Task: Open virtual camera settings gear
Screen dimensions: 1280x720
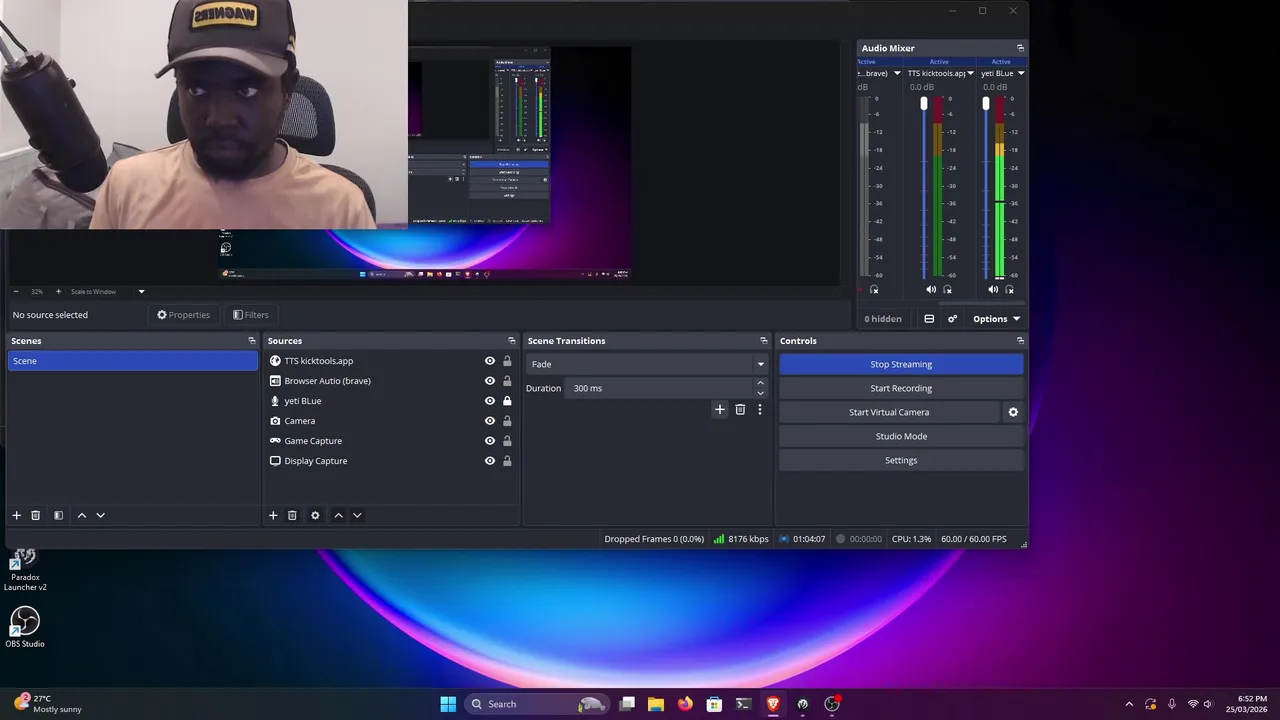Action: coord(1013,412)
